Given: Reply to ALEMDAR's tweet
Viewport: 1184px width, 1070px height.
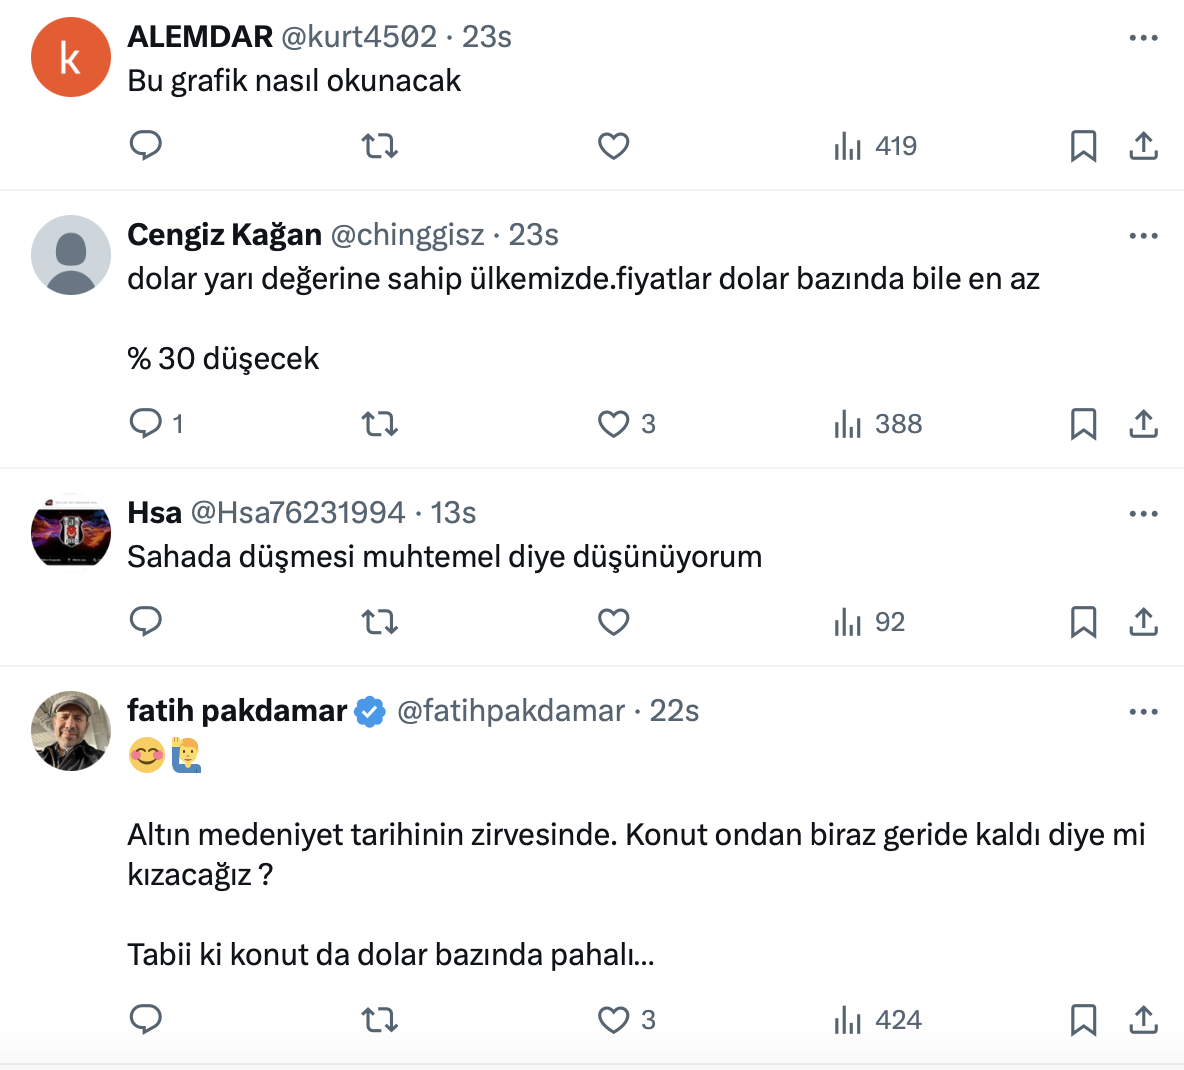Looking at the screenshot, I should click(146, 146).
